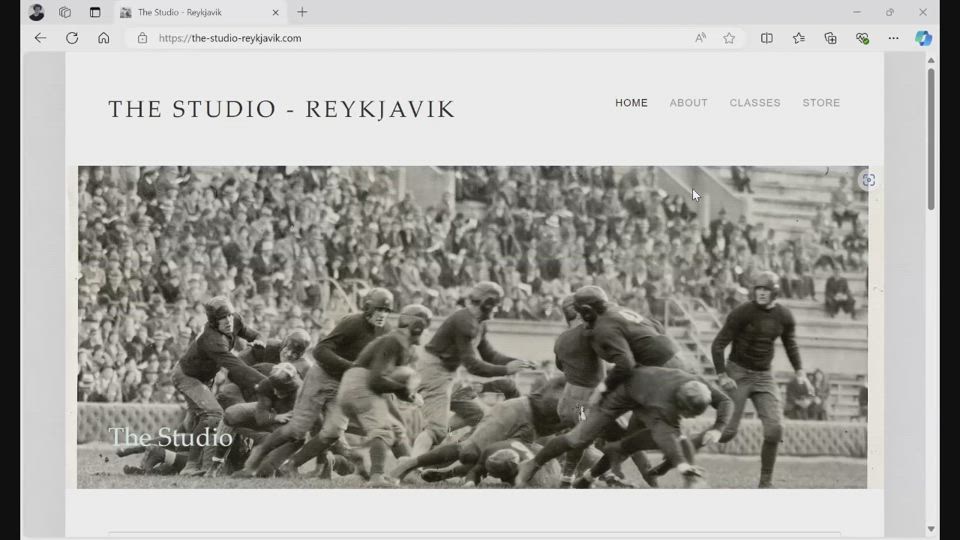Open a new tab with plus button
This screenshot has height=540, width=960.
click(x=302, y=12)
